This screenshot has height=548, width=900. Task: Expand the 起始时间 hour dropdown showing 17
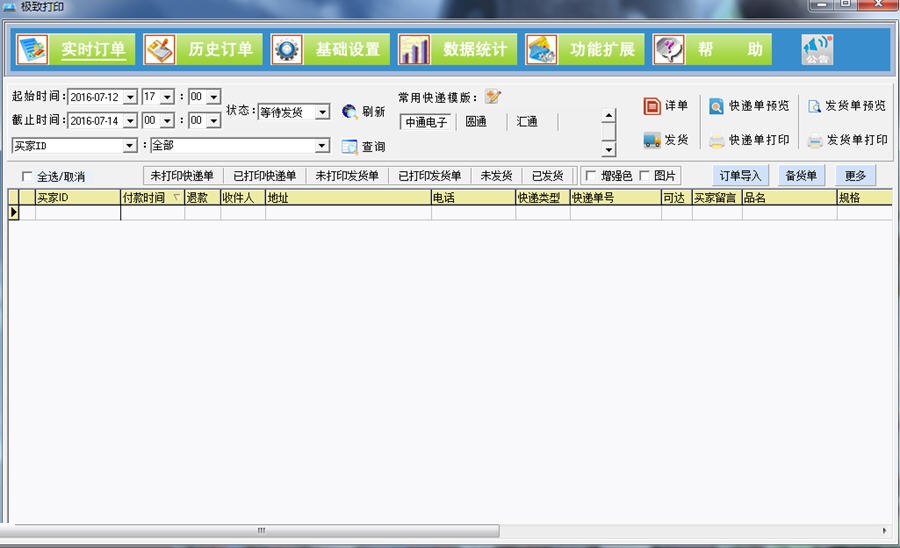(167, 97)
